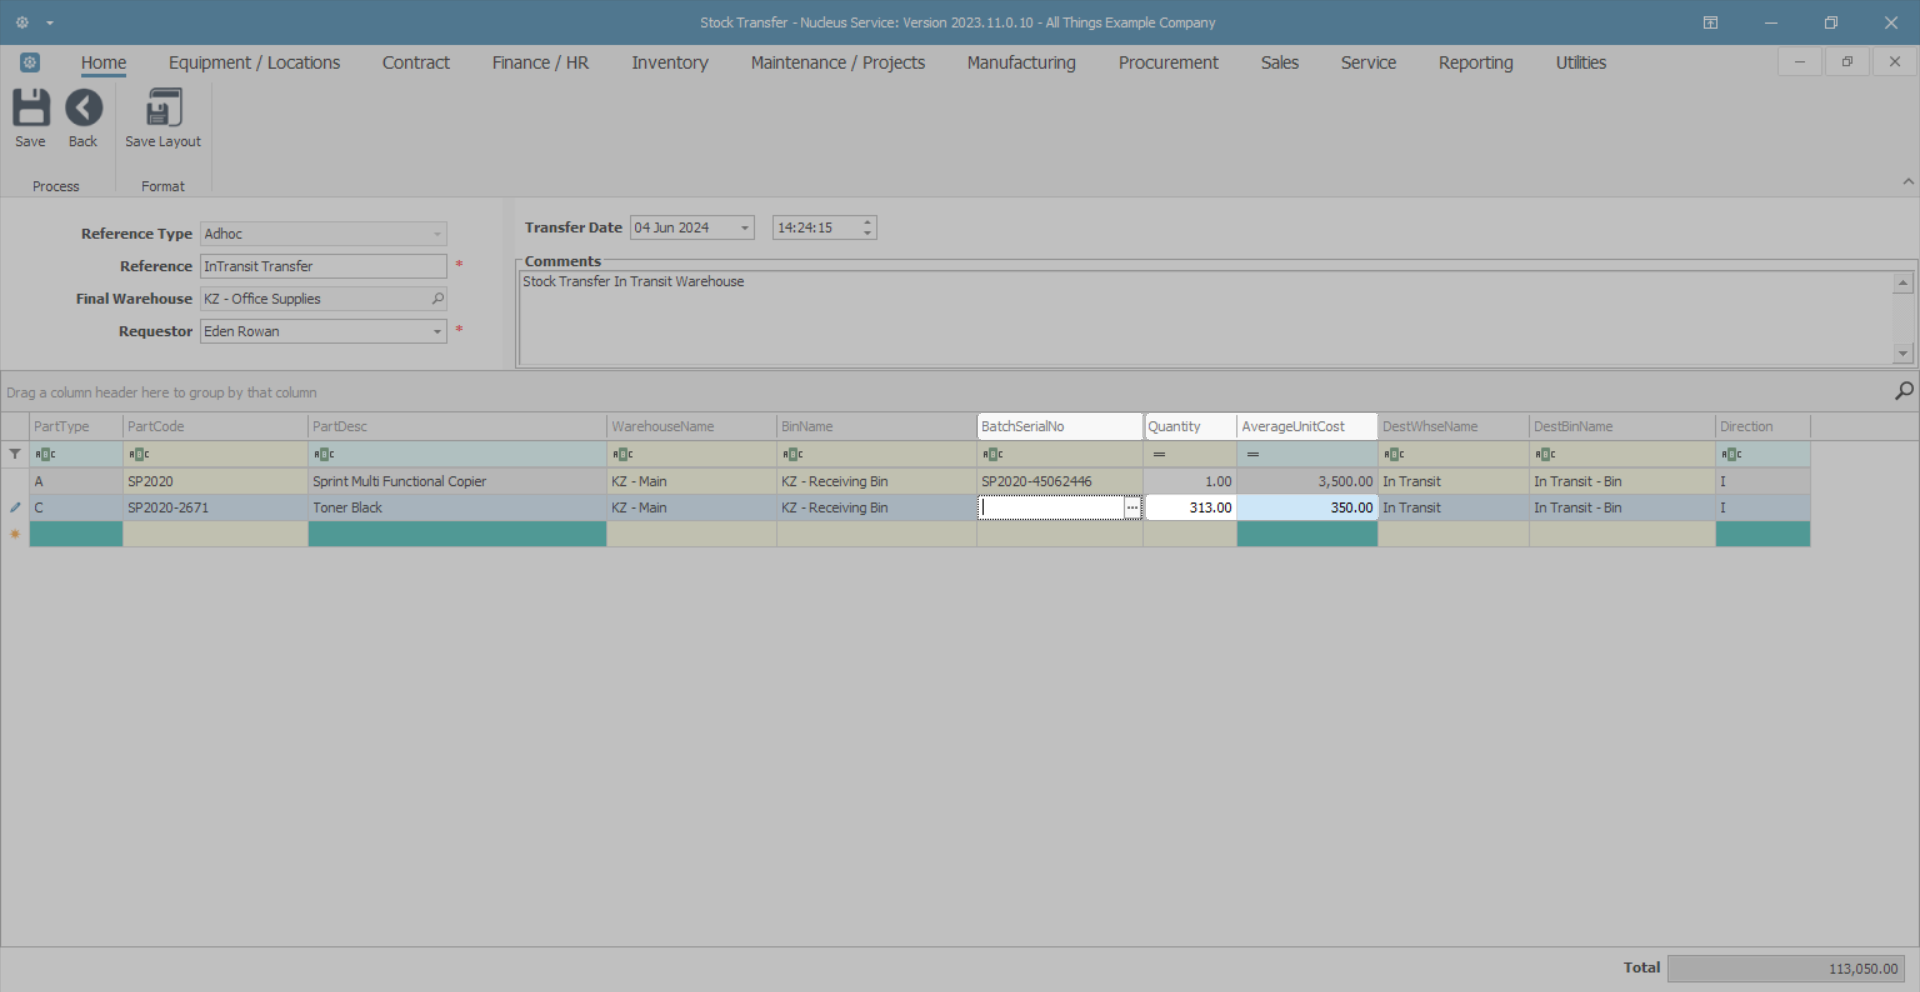Sort by PartCode column header
The image size is (1920, 992).
pyautogui.click(x=215, y=426)
